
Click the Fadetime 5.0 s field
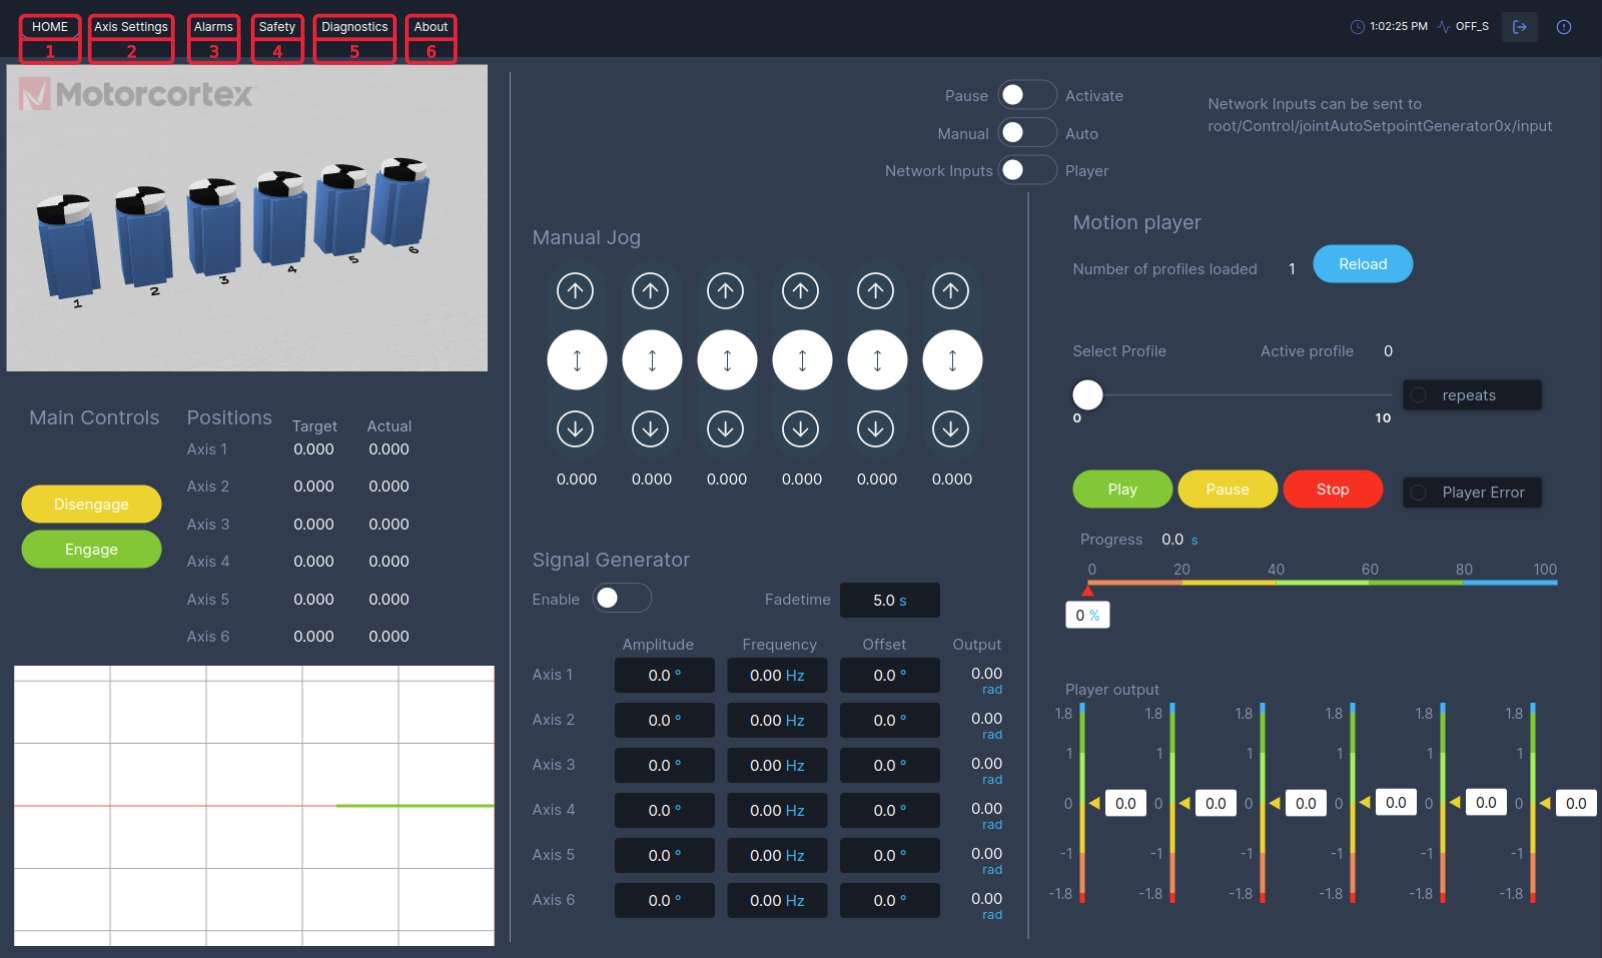pyautogui.click(x=890, y=600)
